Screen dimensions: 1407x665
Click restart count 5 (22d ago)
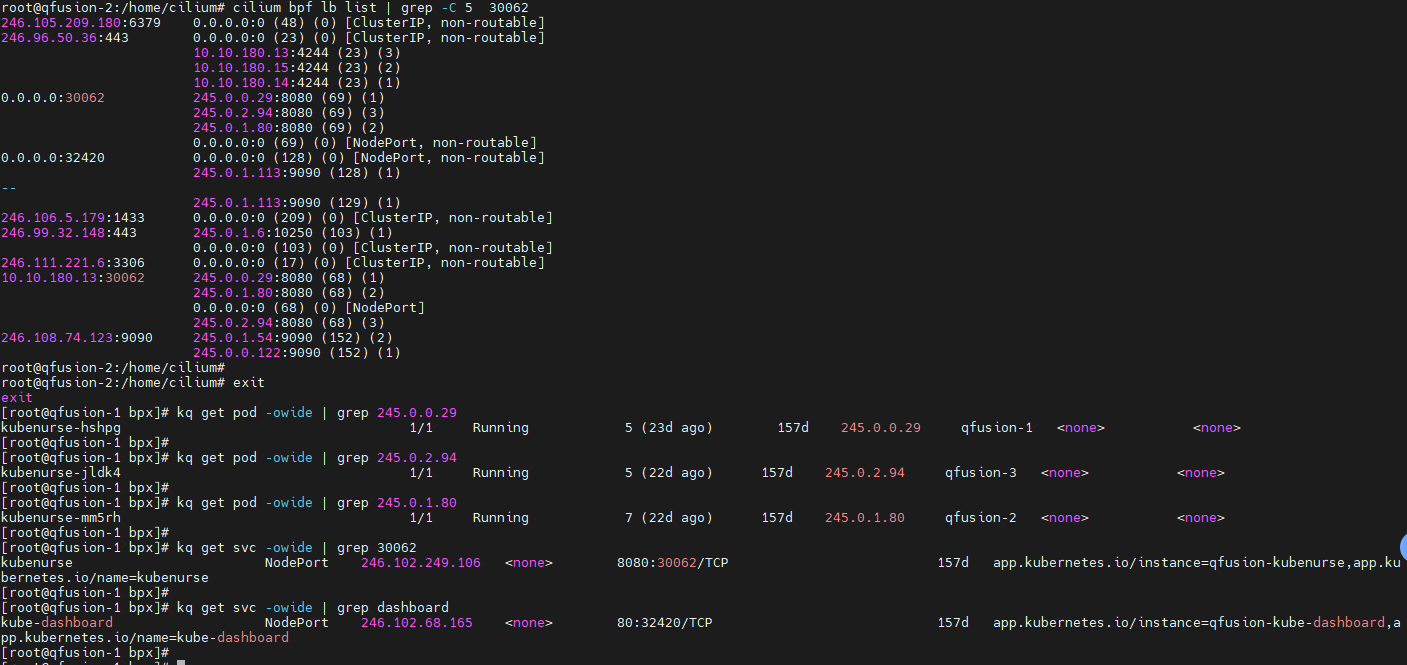(668, 472)
